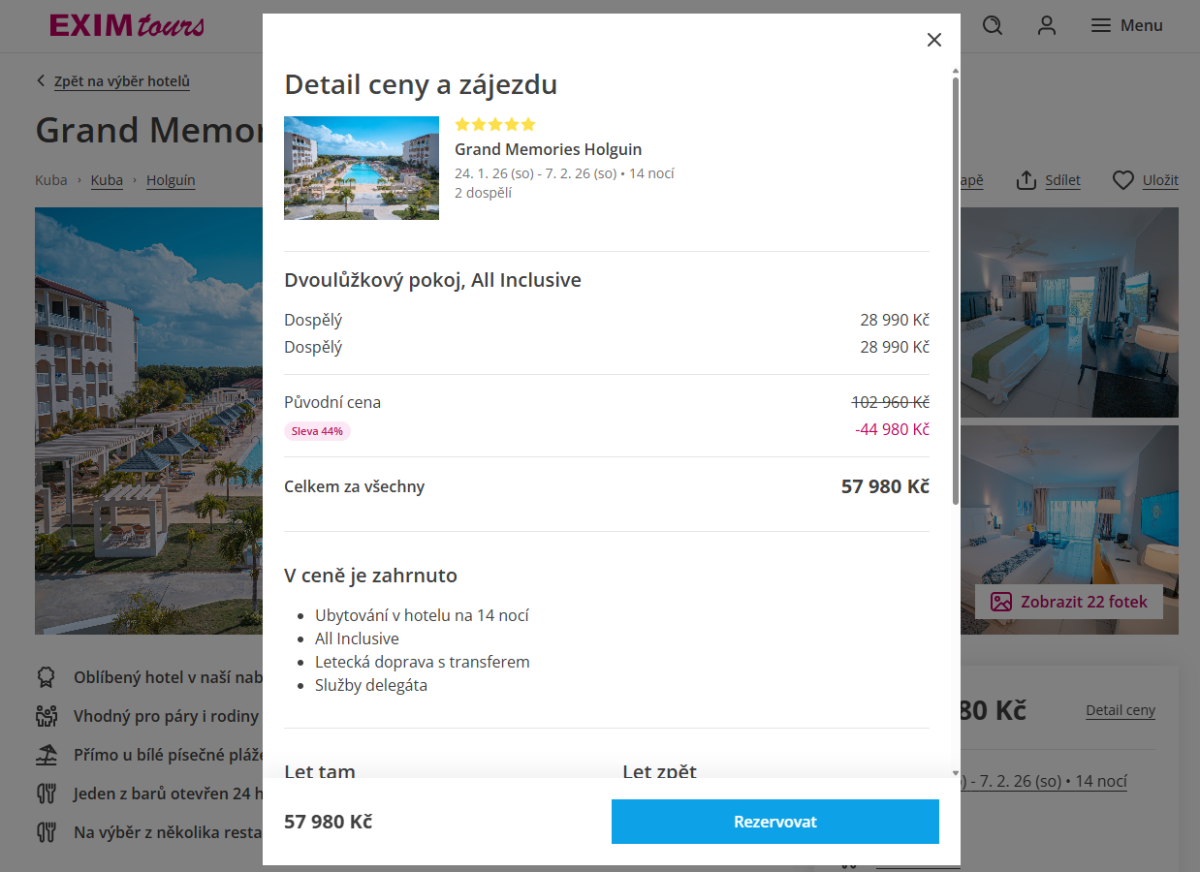Click the cutlery icon beside Jeden z barů
This screenshot has width=1200, height=872.
coord(46,794)
